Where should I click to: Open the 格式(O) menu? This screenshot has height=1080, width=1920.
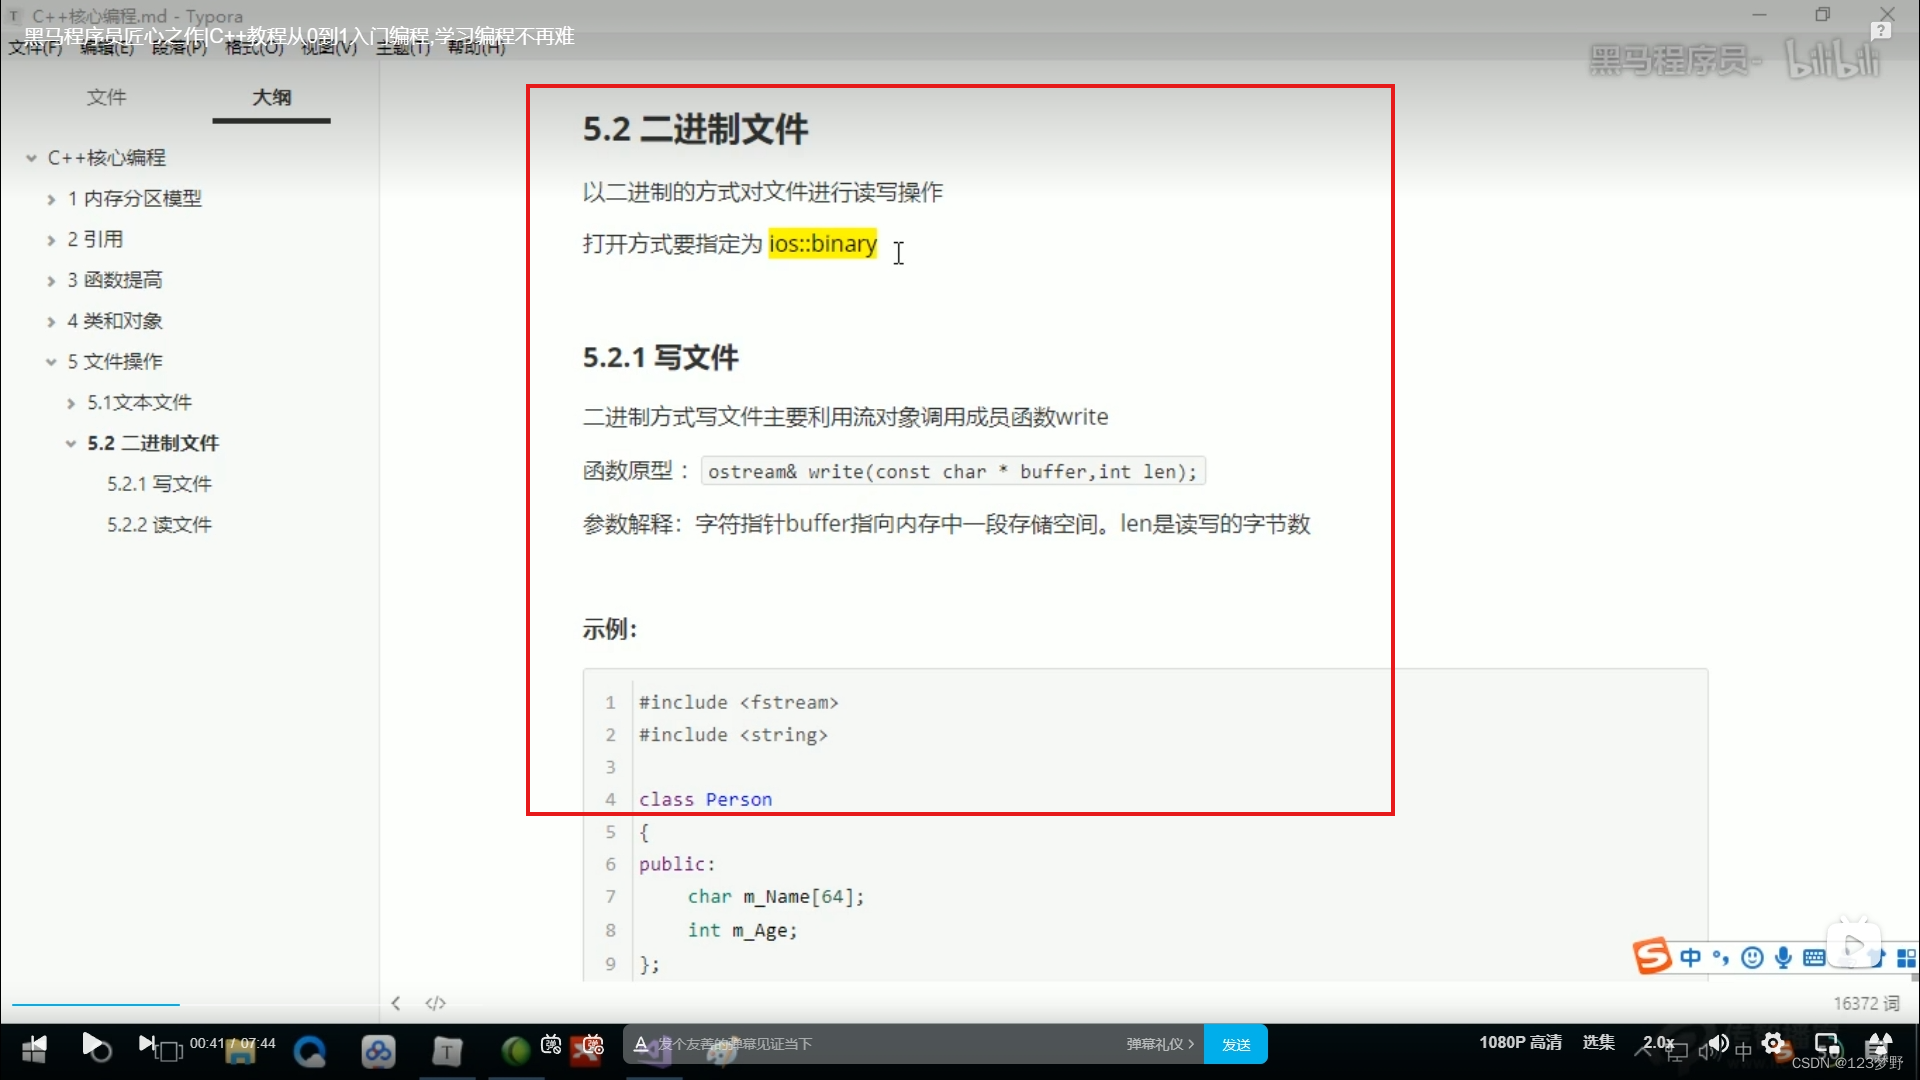(253, 47)
